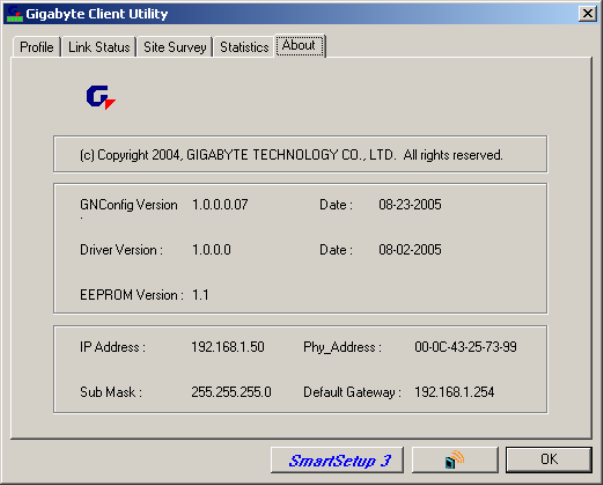The height and width of the screenshot is (485, 603).
Task: Confirm with the OK button
Action: [x=549, y=460]
